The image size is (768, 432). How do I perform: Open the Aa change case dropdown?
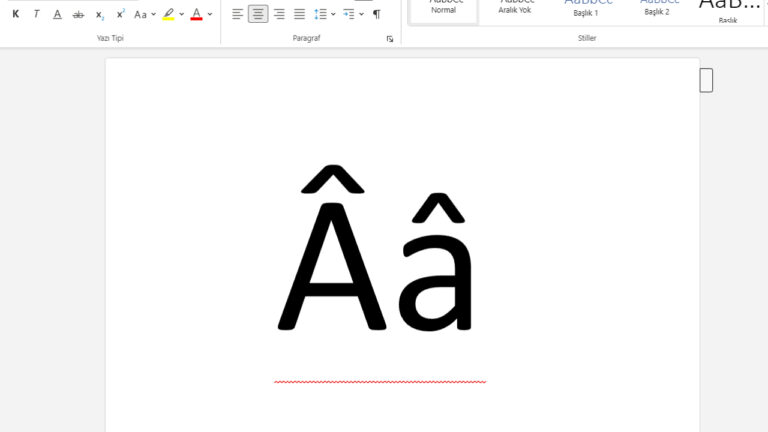pyautogui.click(x=145, y=14)
